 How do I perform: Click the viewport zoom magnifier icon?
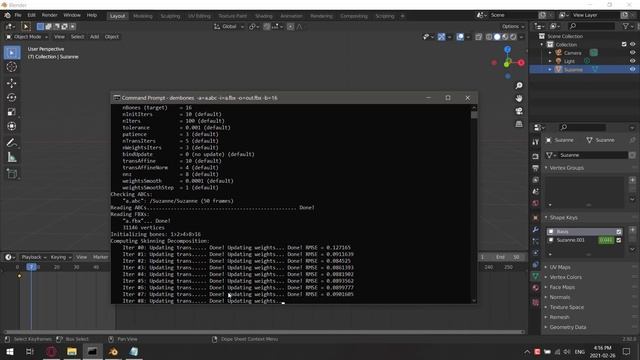[x=519, y=86]
